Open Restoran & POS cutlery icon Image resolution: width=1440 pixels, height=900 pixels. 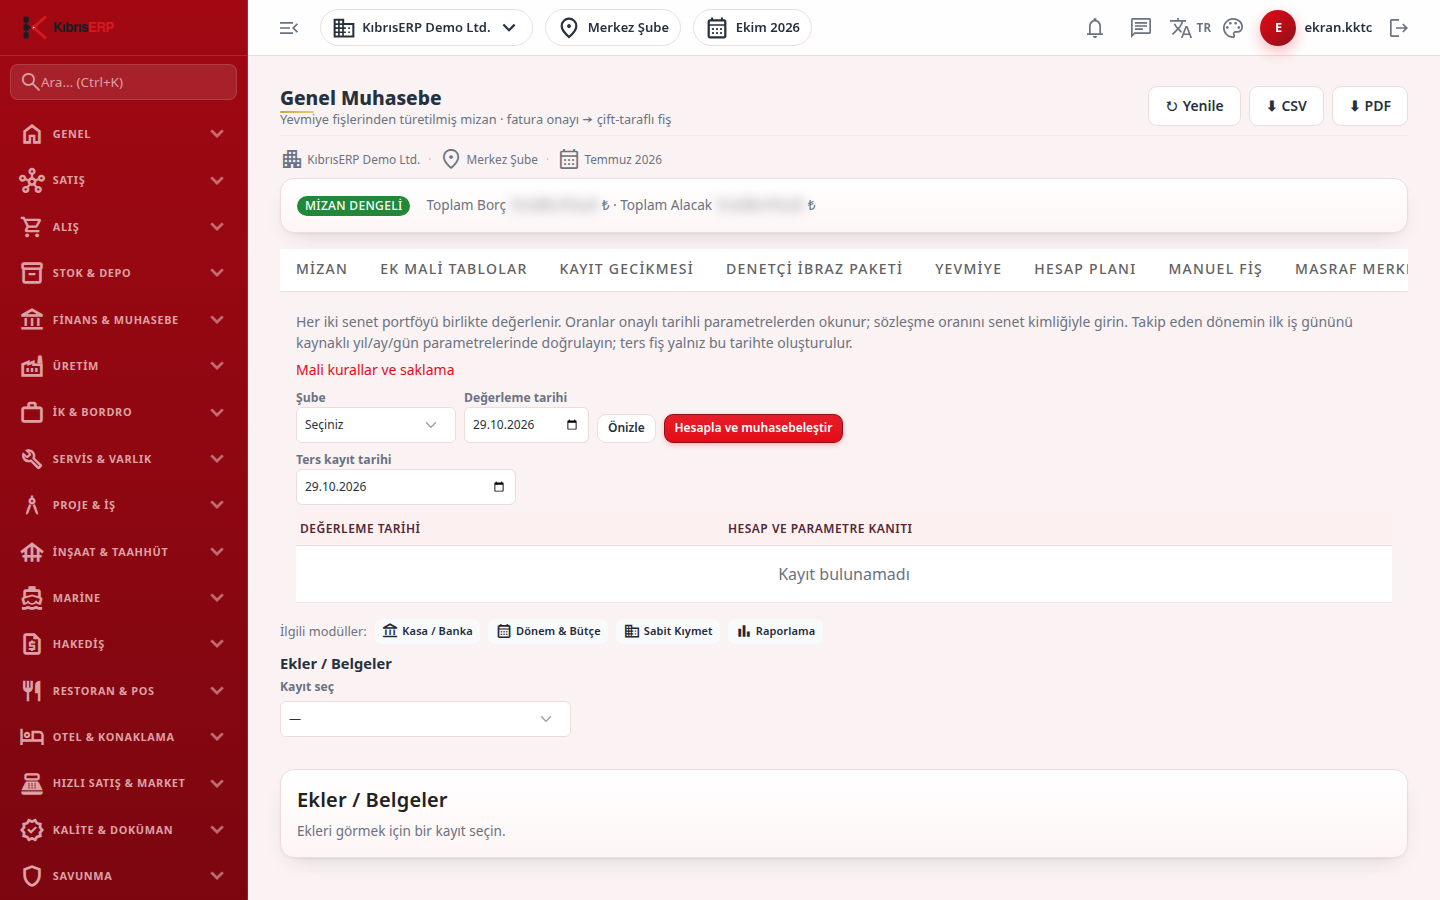pos(32,691)
